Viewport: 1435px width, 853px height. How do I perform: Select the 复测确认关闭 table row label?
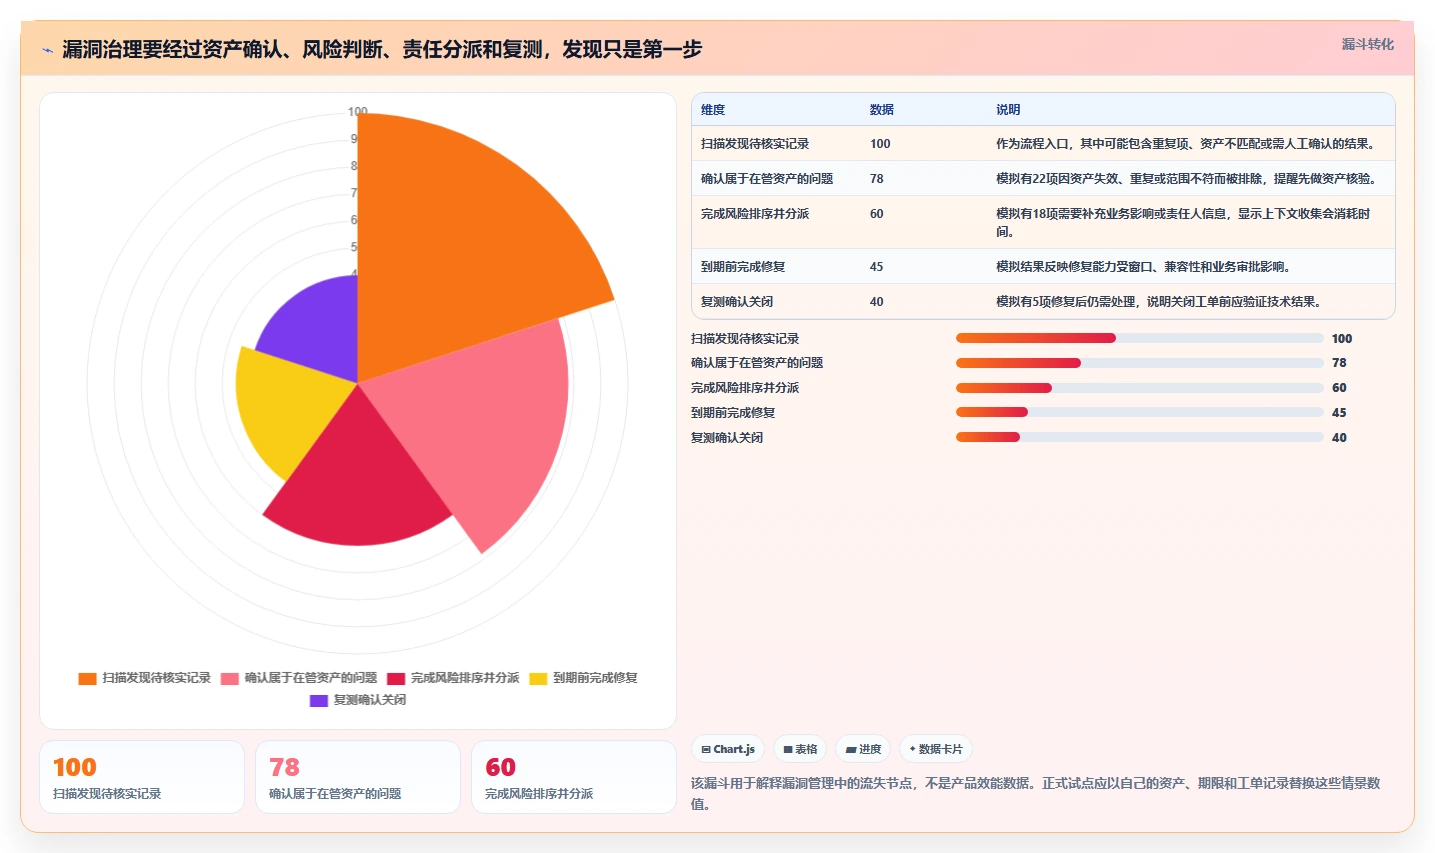coord(737,302)
